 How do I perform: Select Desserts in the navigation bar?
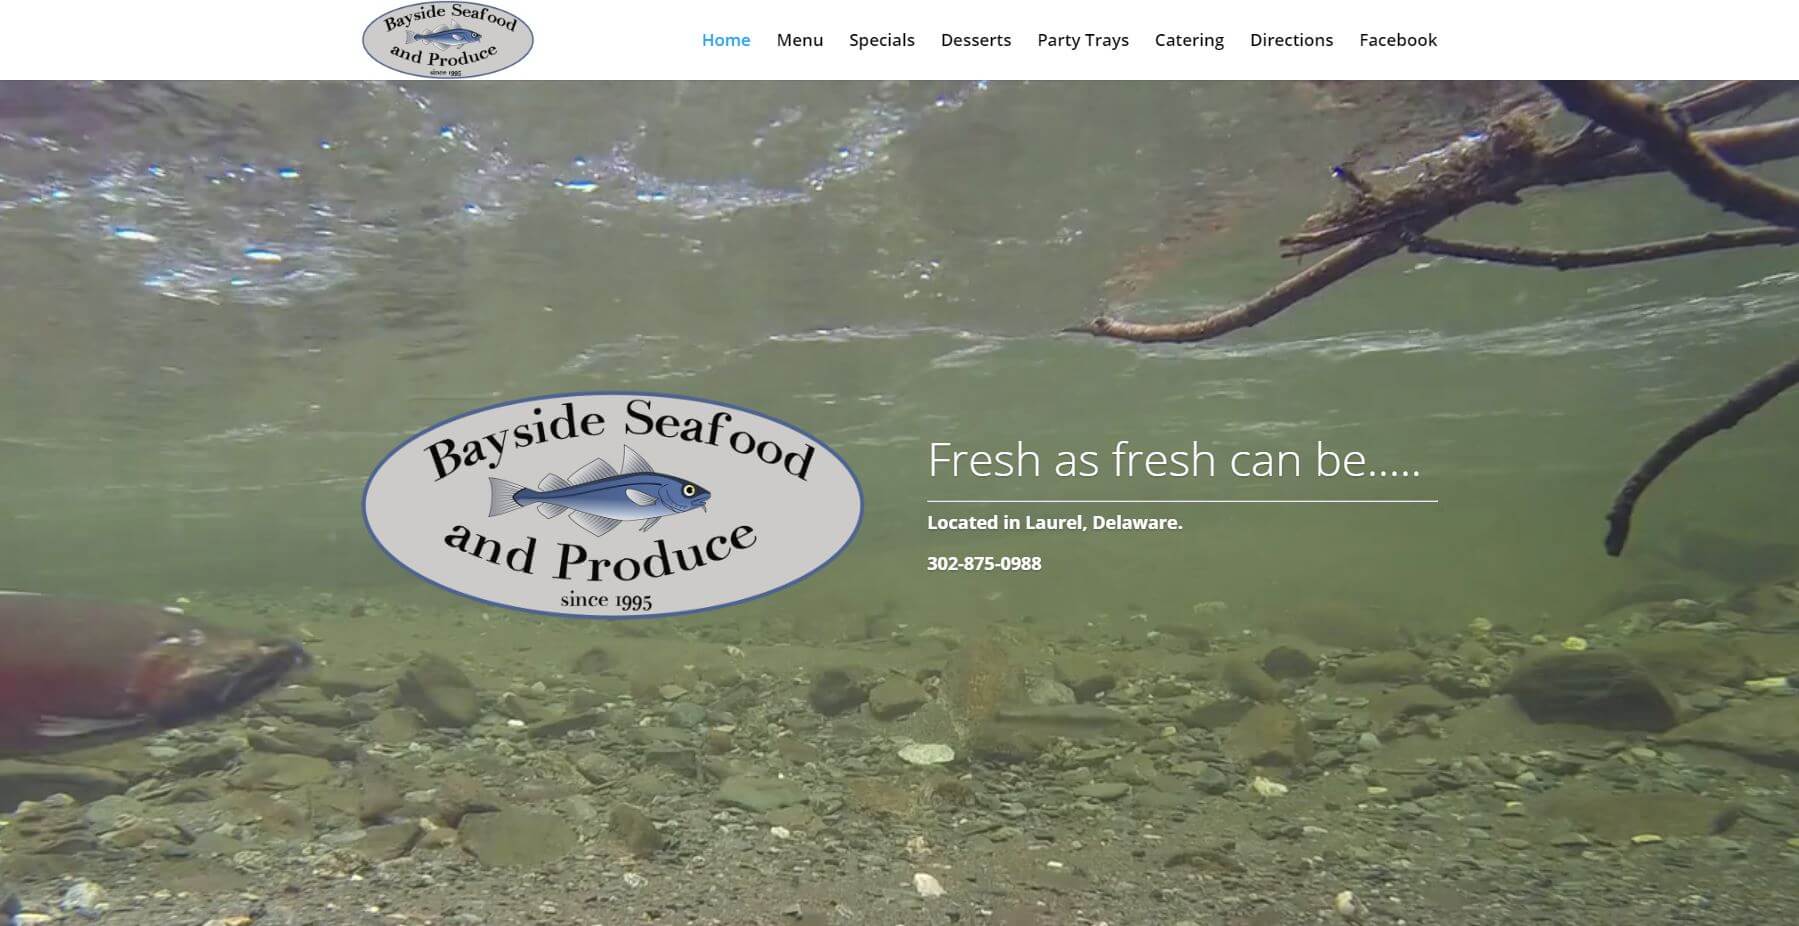click(x=976, y=40)
